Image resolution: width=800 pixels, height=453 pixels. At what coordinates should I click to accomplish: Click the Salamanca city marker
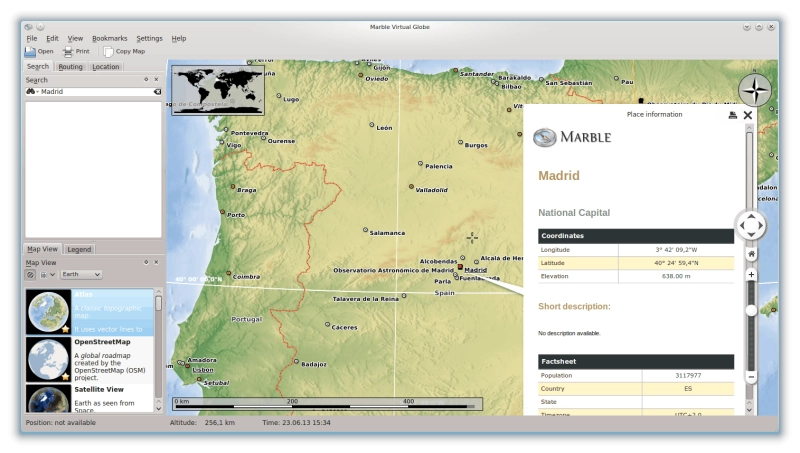365,230
